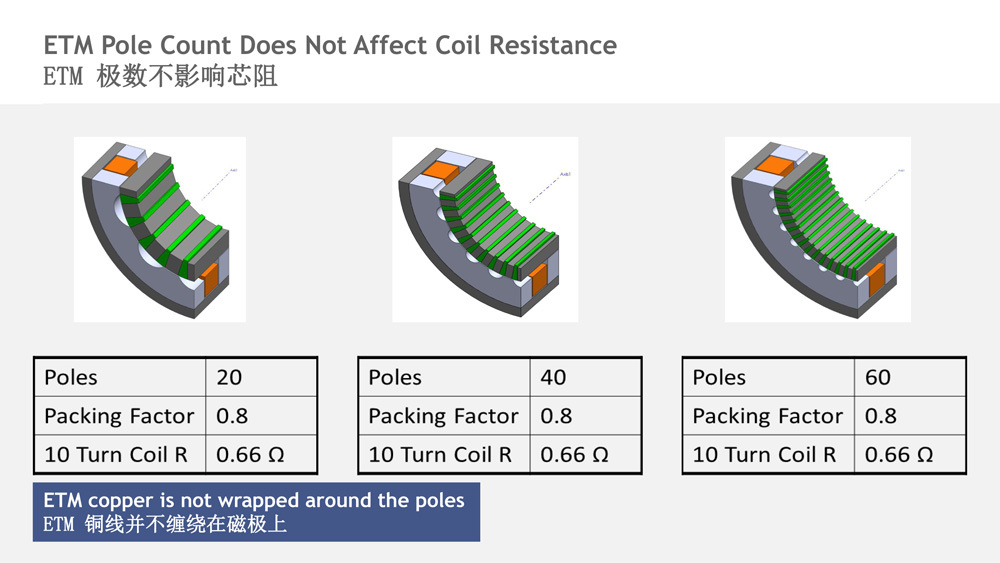The image size is (1000, 563).
Task: Select the slide title about Coil Resistance
Action: pos(330,45)
